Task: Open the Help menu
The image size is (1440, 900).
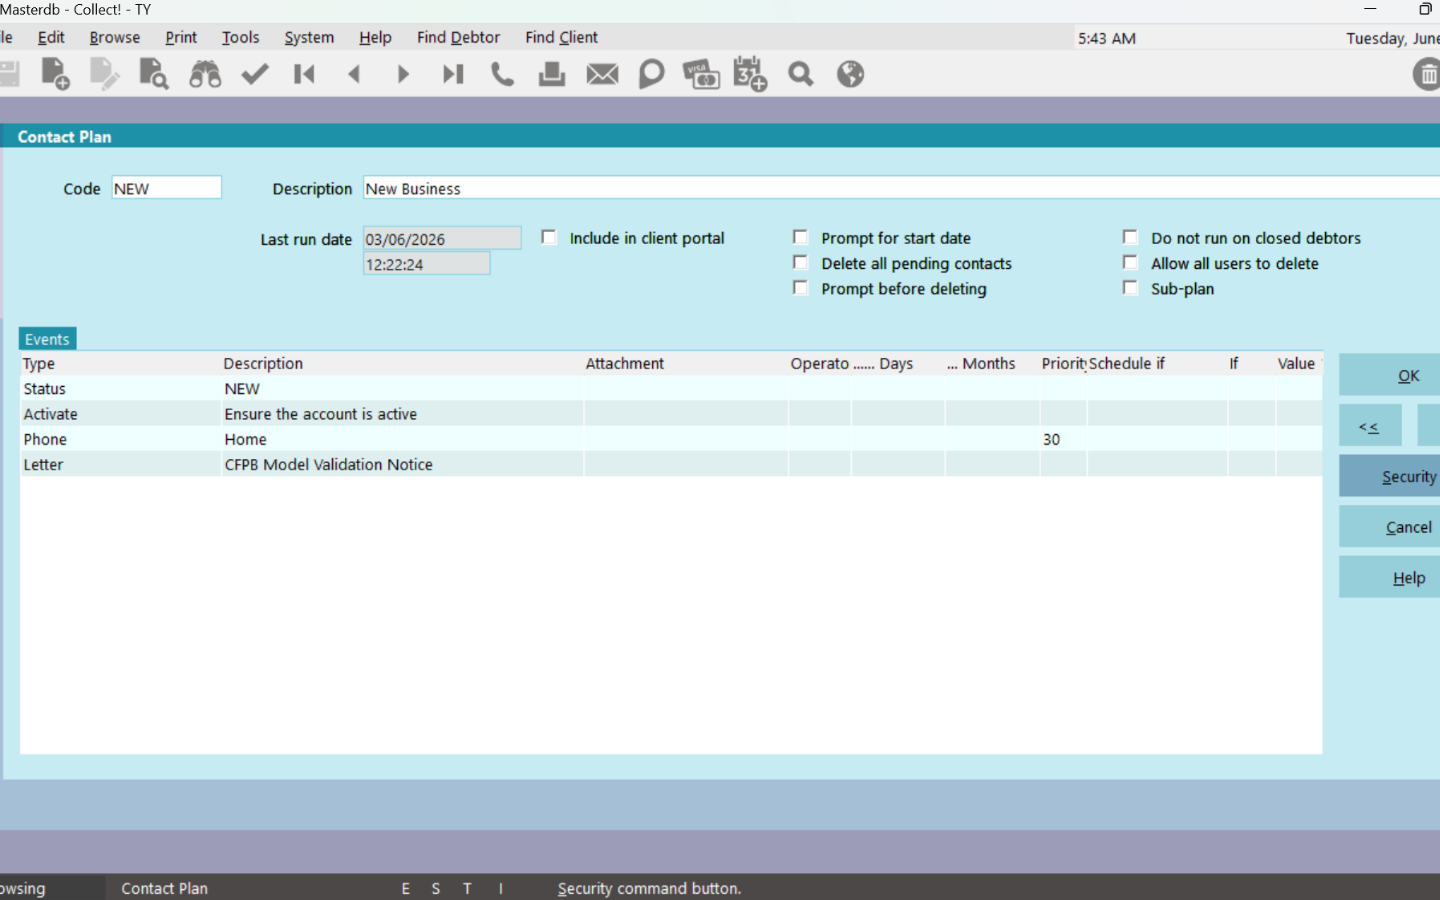Action: coord(375,37)
